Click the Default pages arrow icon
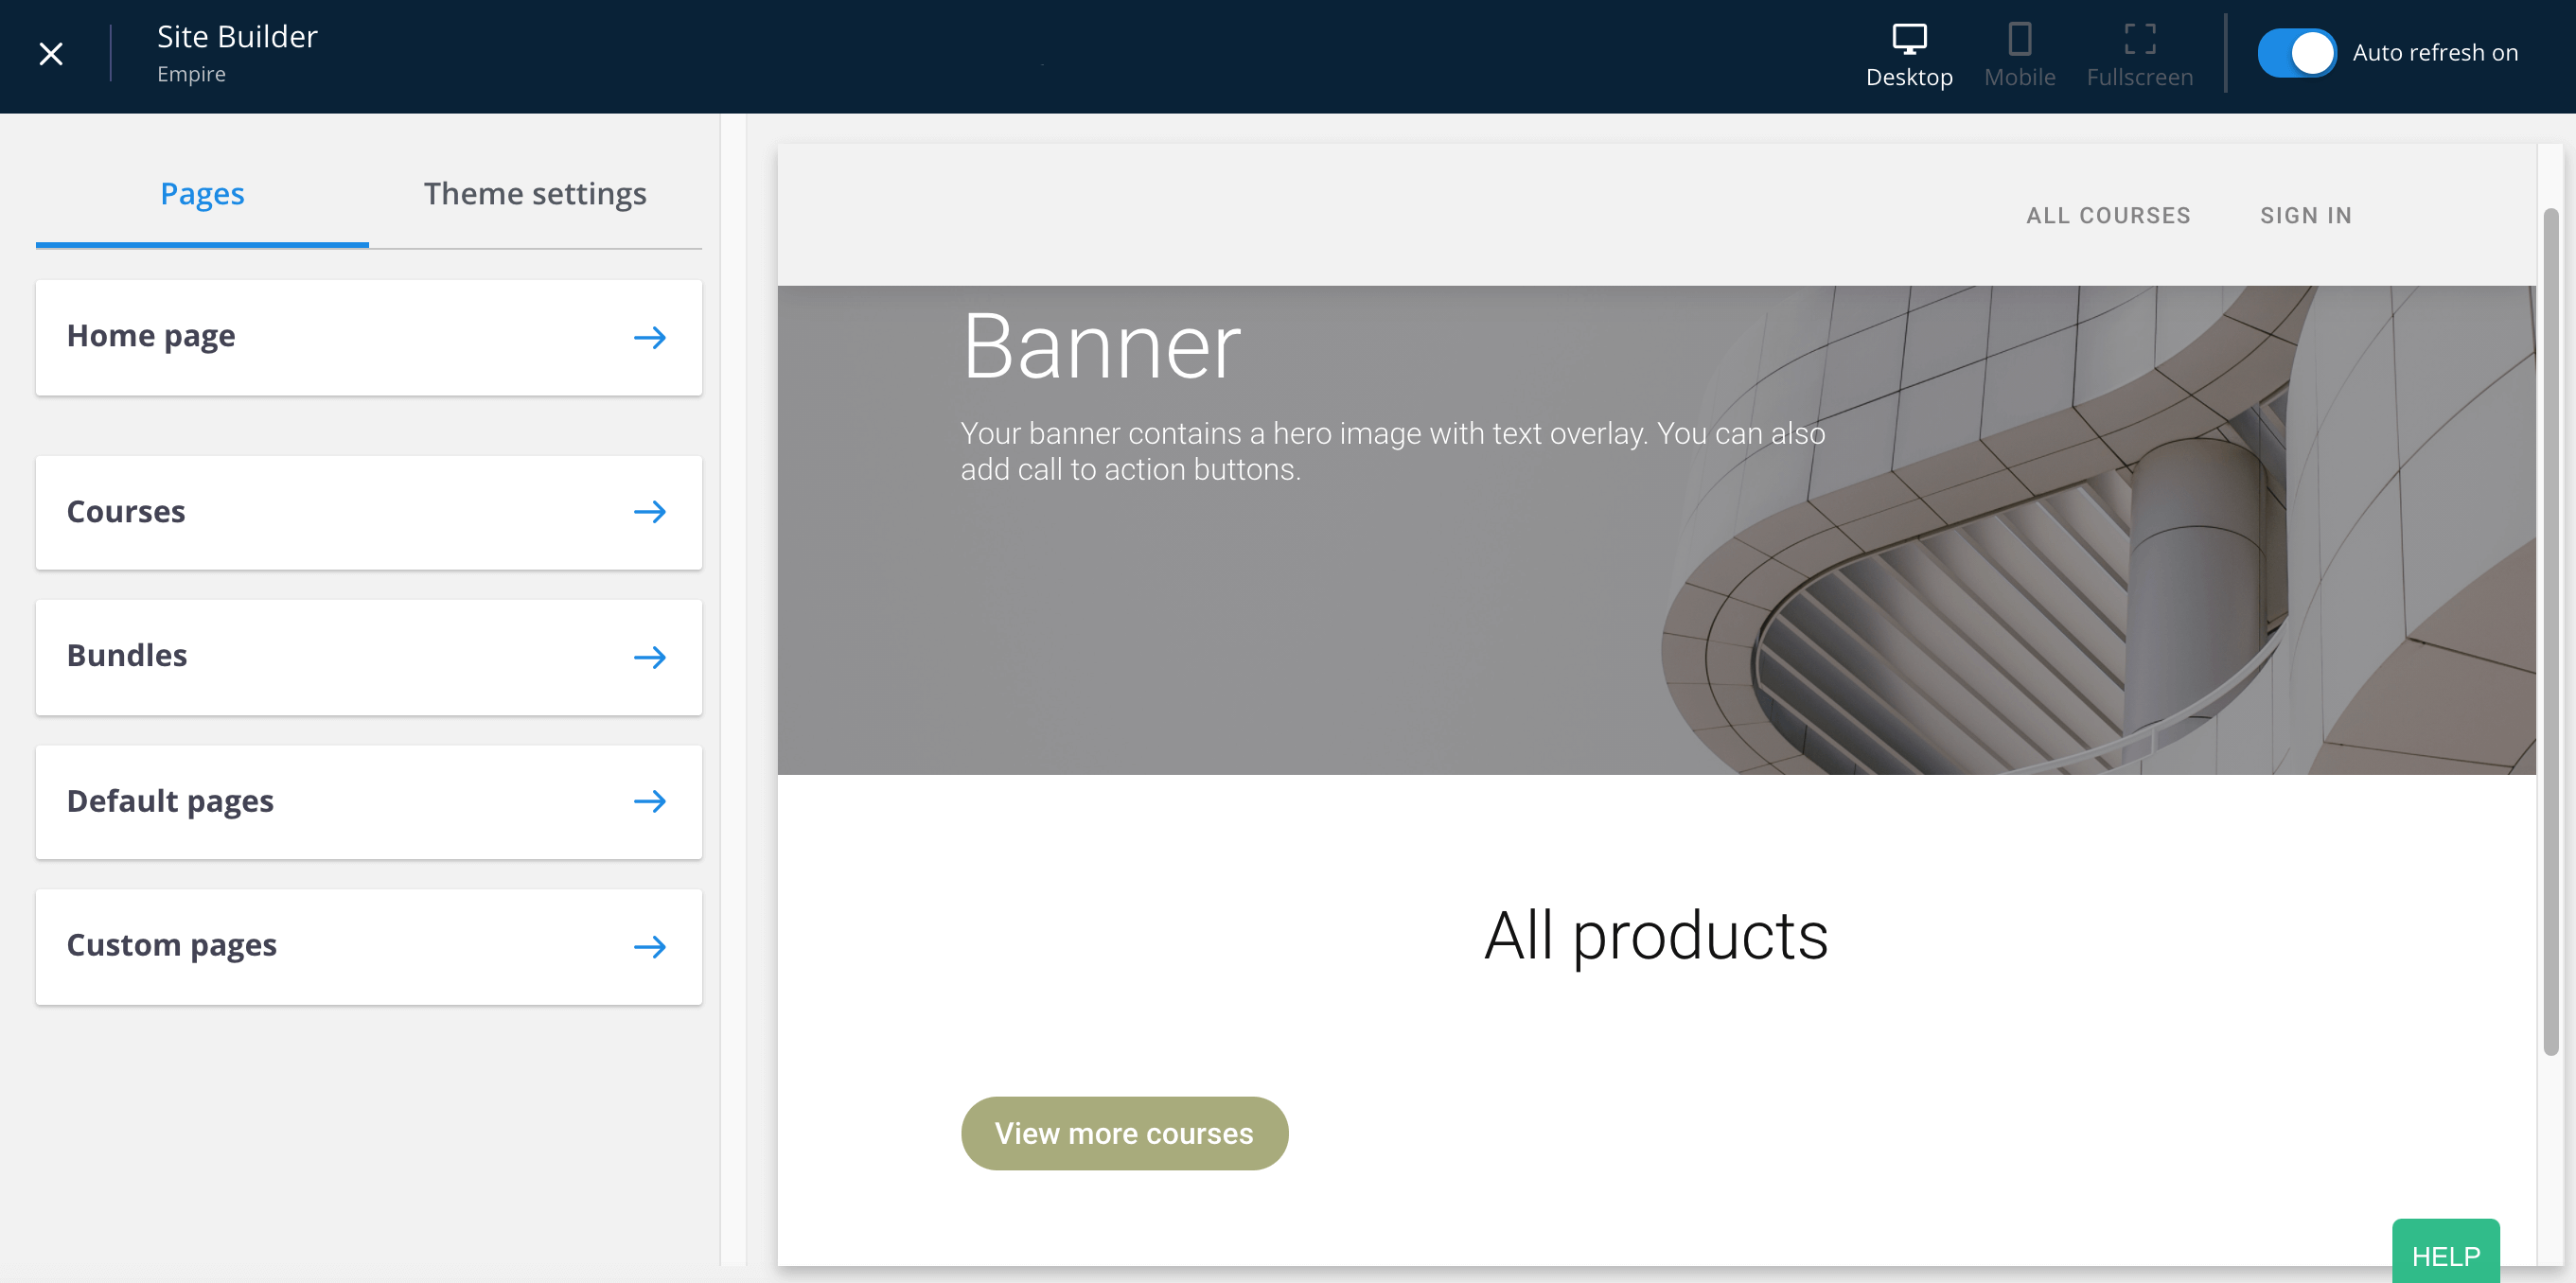 pyautogui.click(x=650, y=801)
